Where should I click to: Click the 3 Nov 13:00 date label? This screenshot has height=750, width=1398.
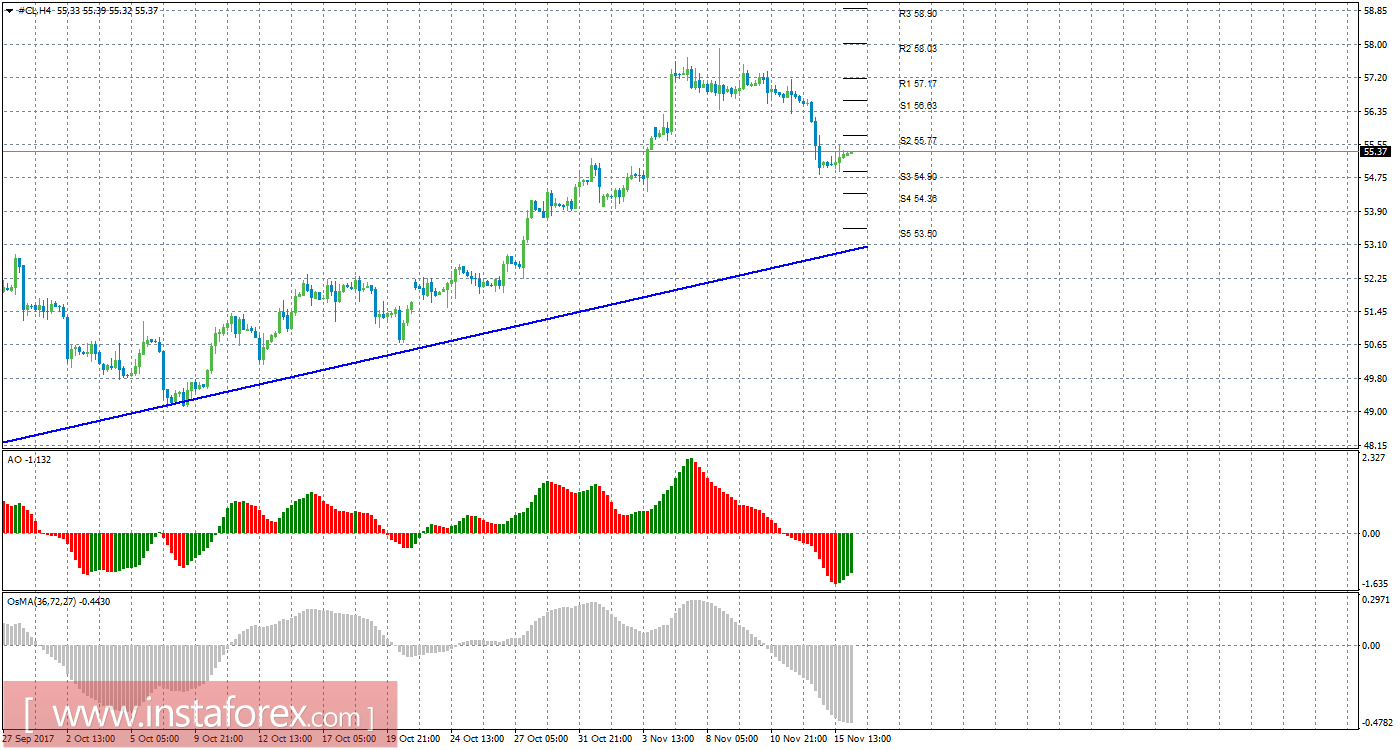[x=668, y=739]
